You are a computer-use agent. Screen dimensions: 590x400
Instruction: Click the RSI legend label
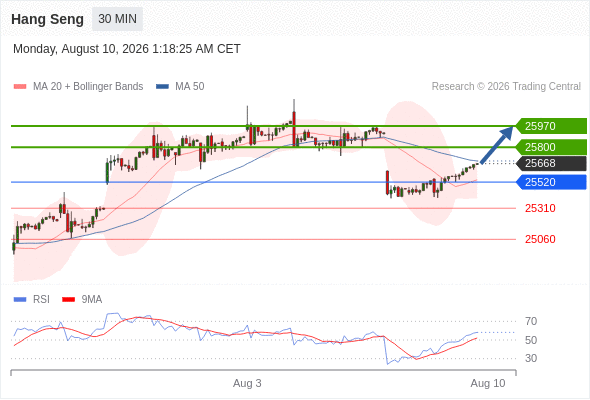[41, 300]
